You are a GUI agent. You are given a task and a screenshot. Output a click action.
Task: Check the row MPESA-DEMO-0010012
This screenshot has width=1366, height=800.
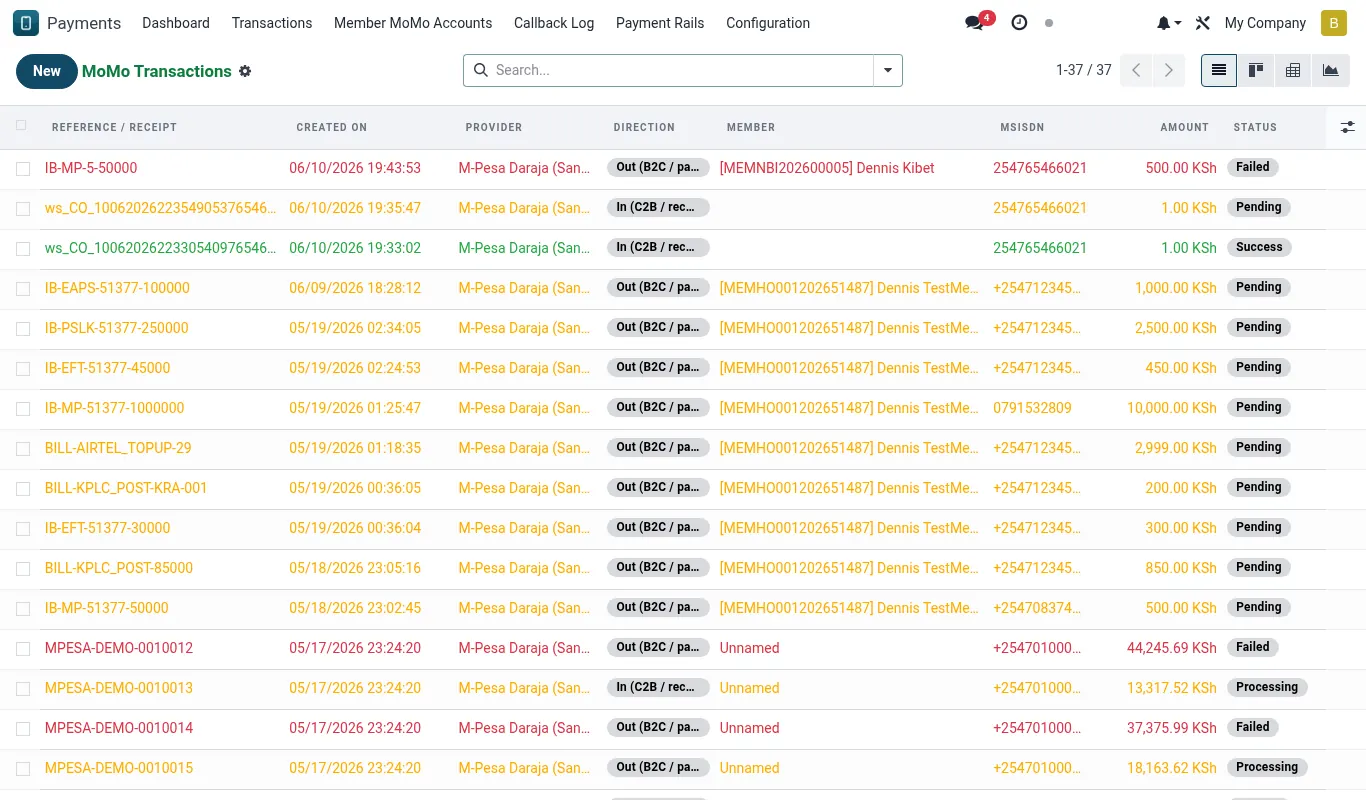point(23,649)
